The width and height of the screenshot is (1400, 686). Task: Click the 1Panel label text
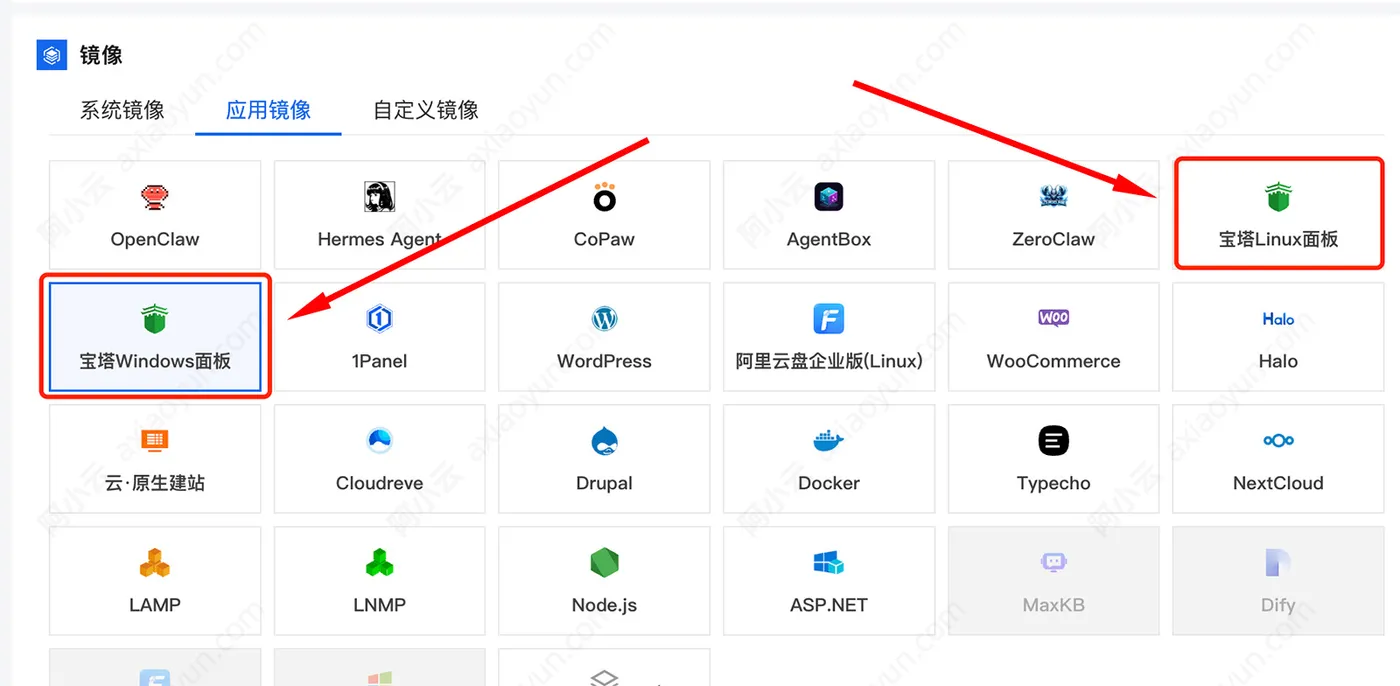click(379, 361)
